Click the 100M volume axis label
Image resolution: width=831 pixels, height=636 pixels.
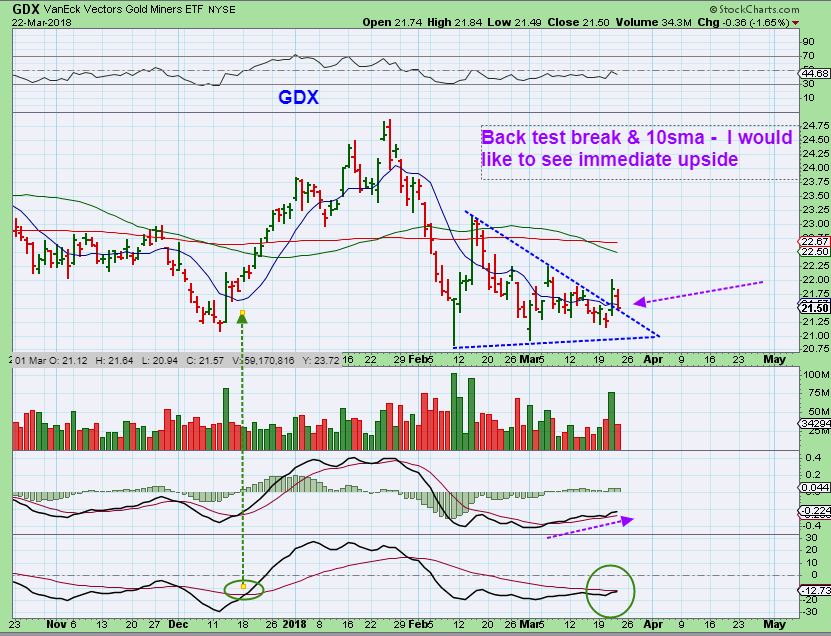816,375
